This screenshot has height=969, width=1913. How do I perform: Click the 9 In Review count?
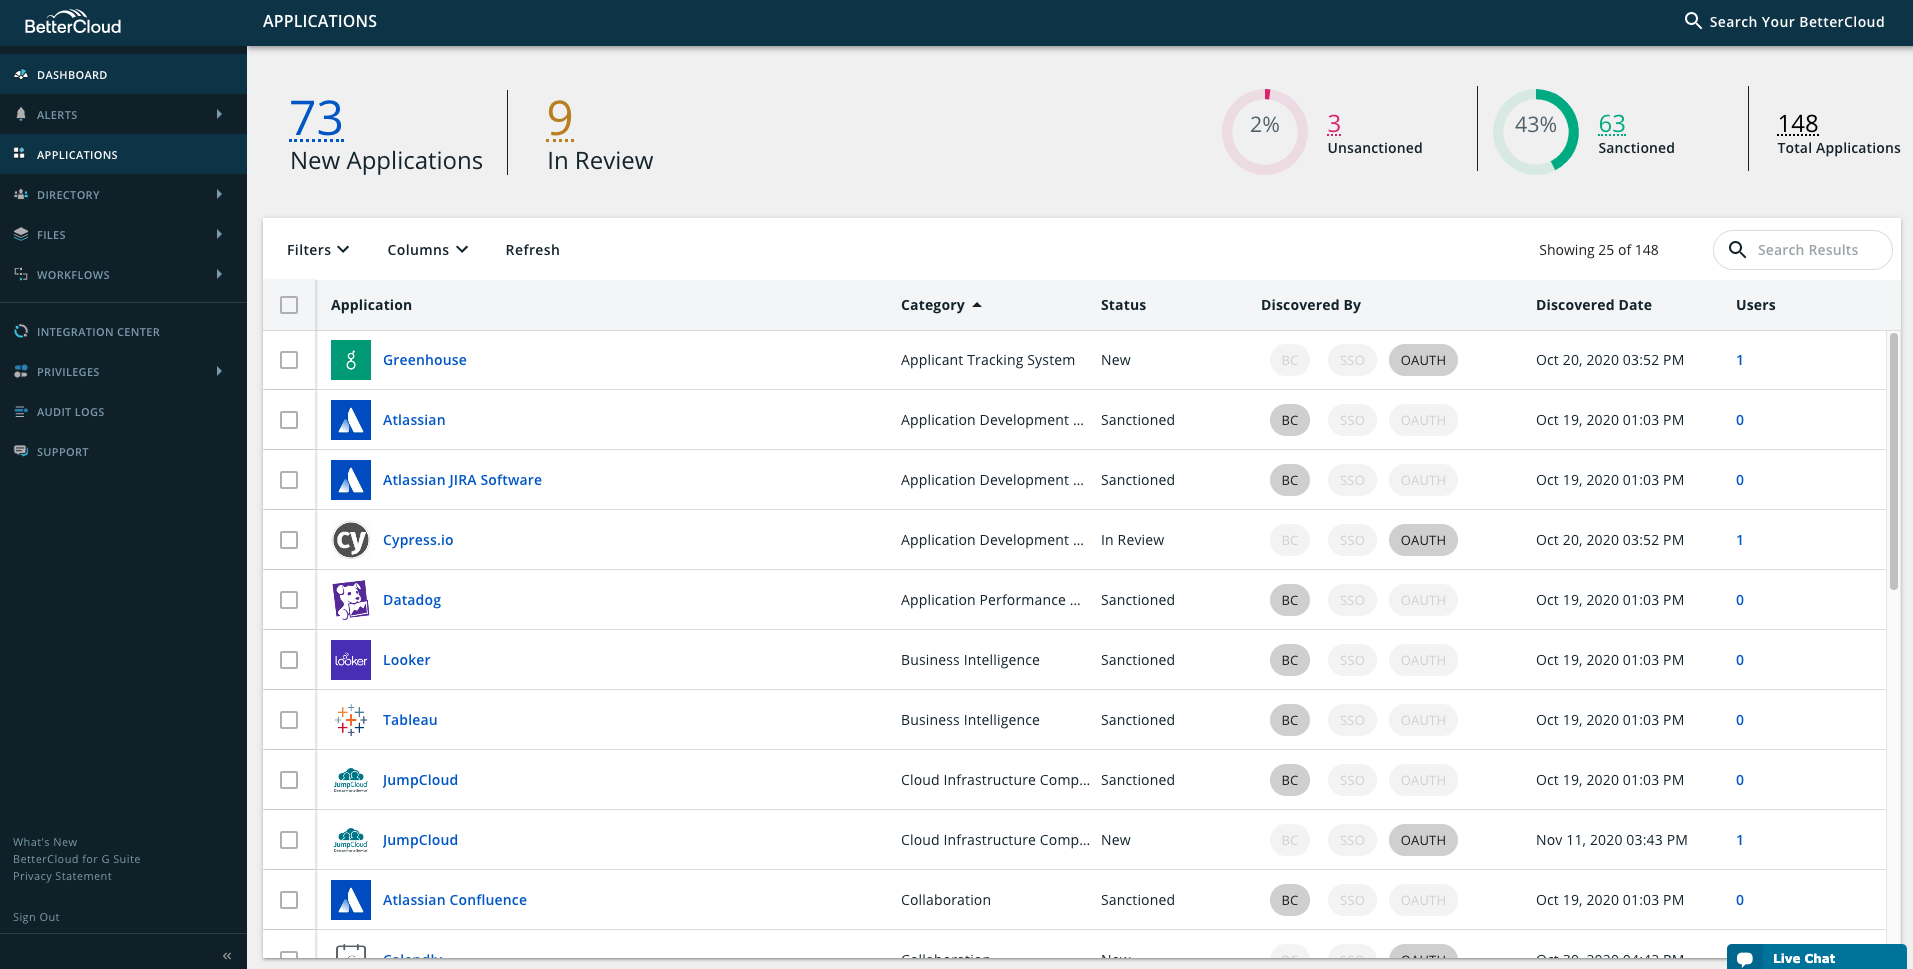pos(560,119)
